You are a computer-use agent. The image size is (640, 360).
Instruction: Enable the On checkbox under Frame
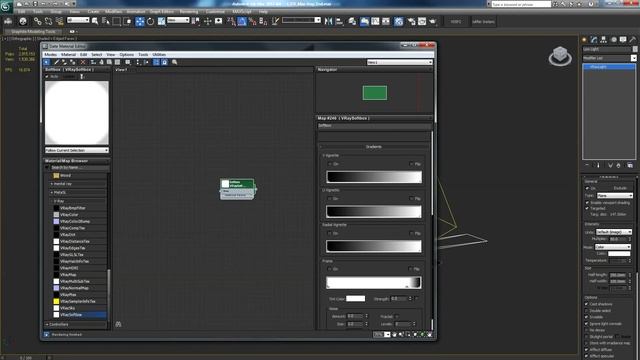pyautogui.click(x=330, y=269)
